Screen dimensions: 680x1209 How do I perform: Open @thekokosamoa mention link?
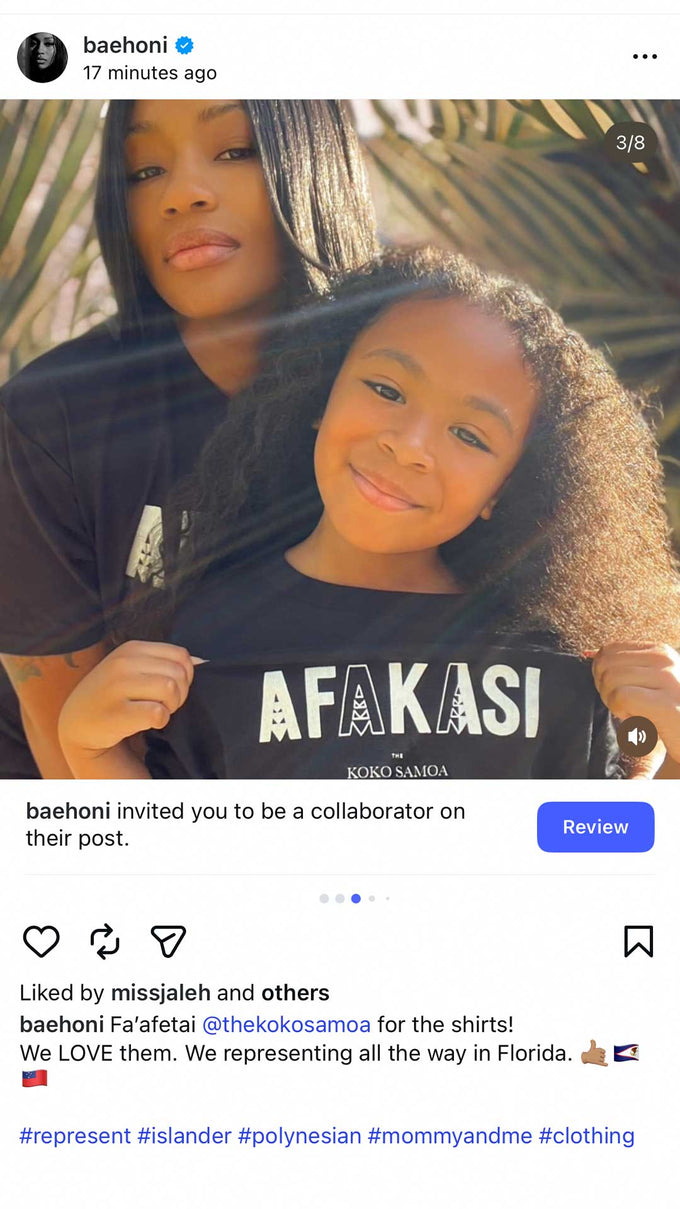(287, 1025)
